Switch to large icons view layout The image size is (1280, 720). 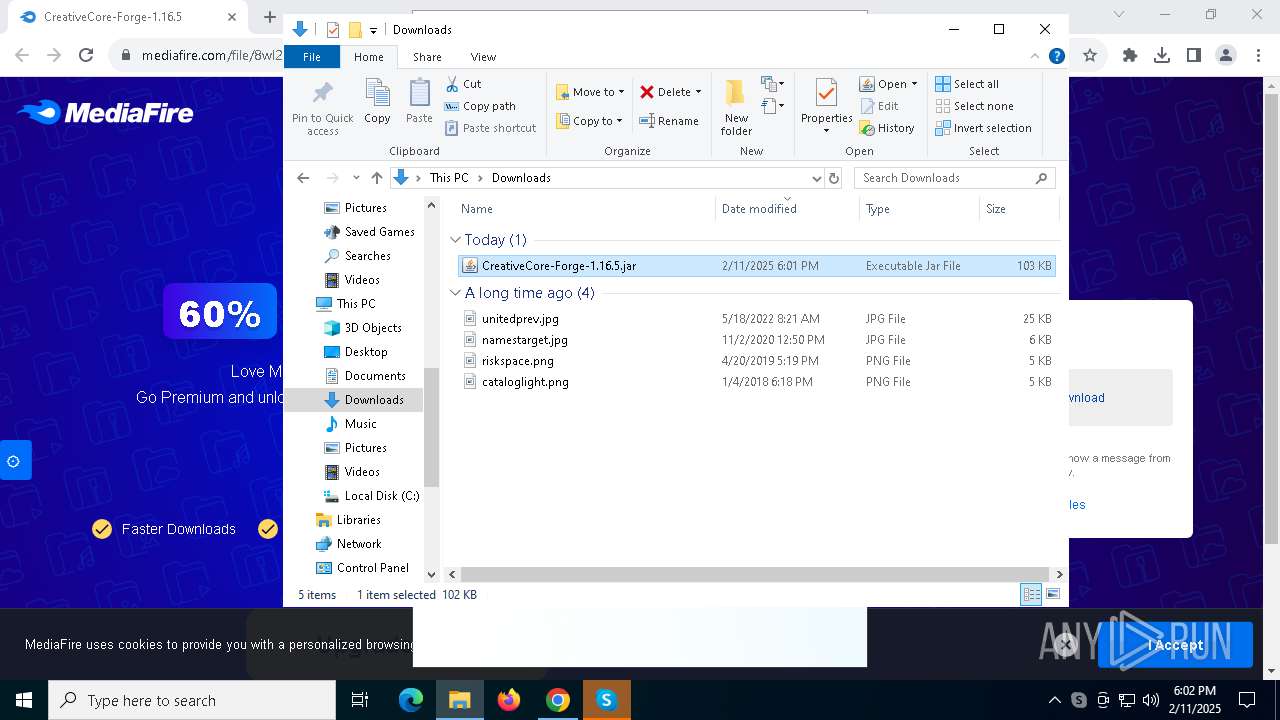pyautogui.click(x=1053, y=594)
